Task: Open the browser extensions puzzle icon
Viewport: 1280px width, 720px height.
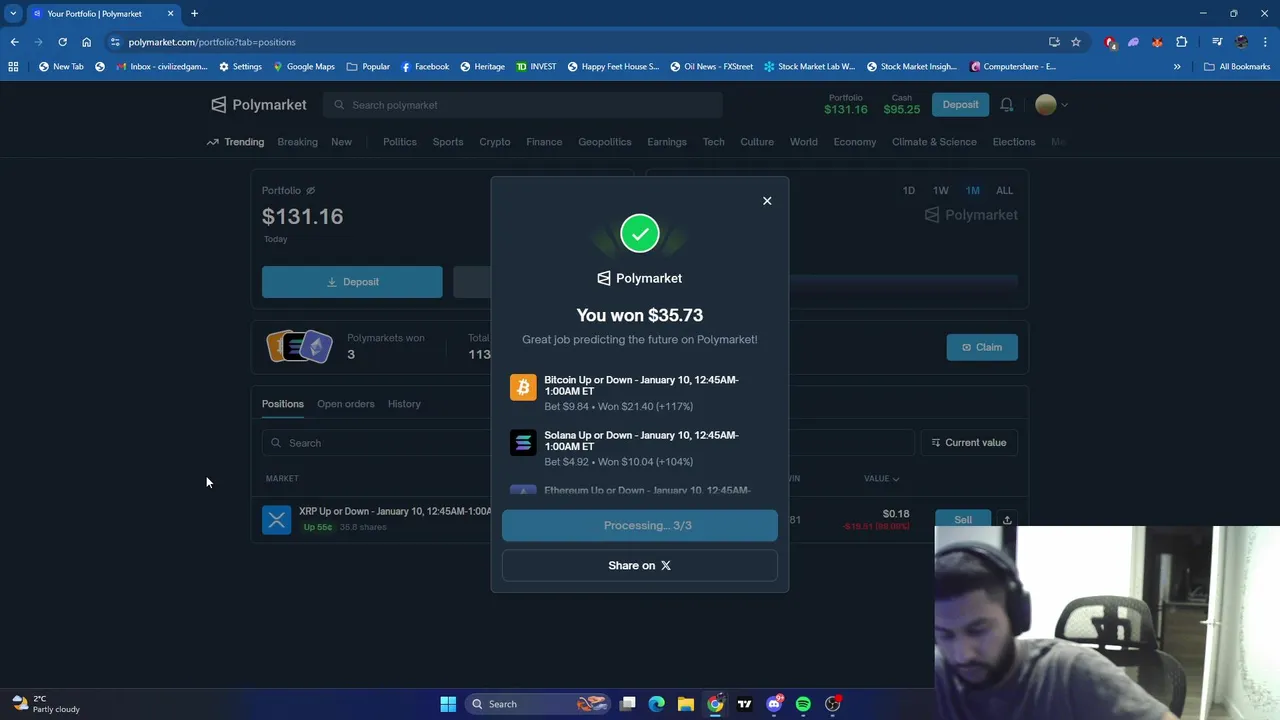Action: click(x=1182, y=42)
